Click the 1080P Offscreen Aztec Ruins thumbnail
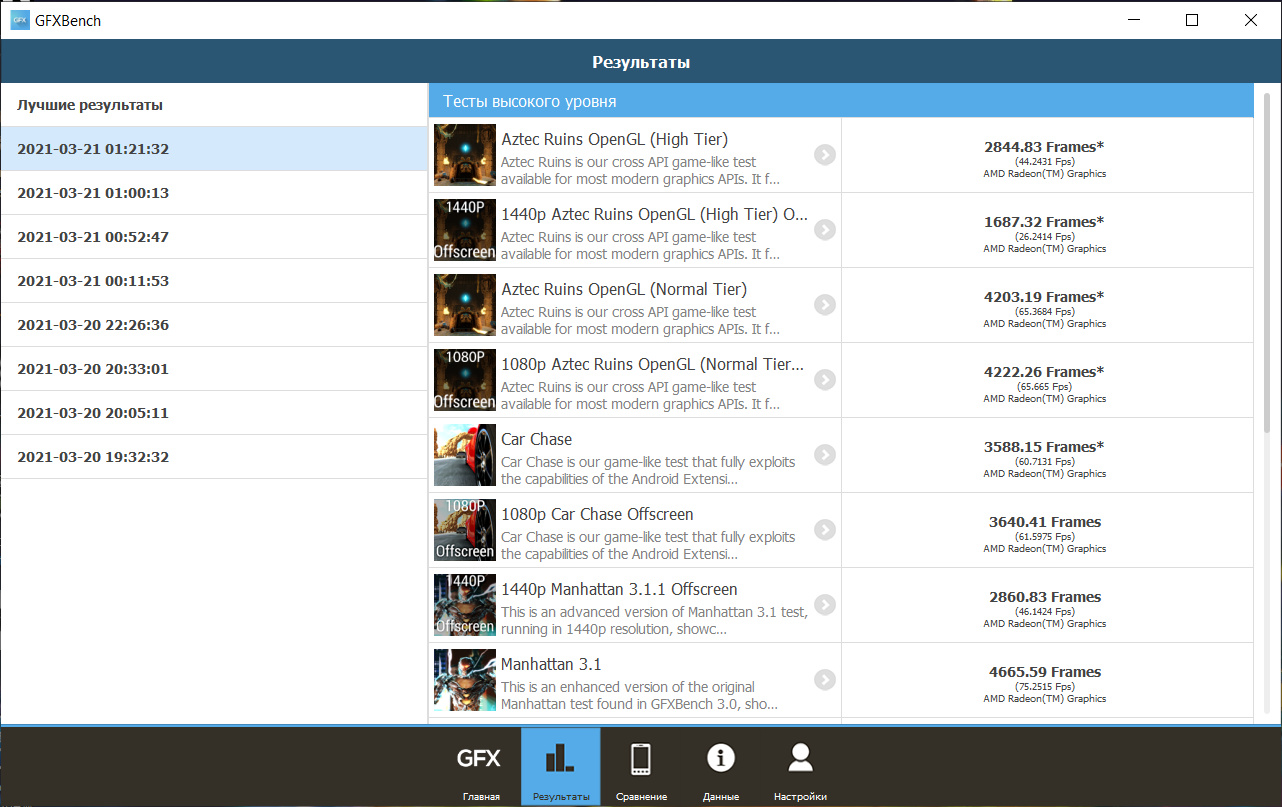This screenshot has height=807, width=1282. click(465, 380)
